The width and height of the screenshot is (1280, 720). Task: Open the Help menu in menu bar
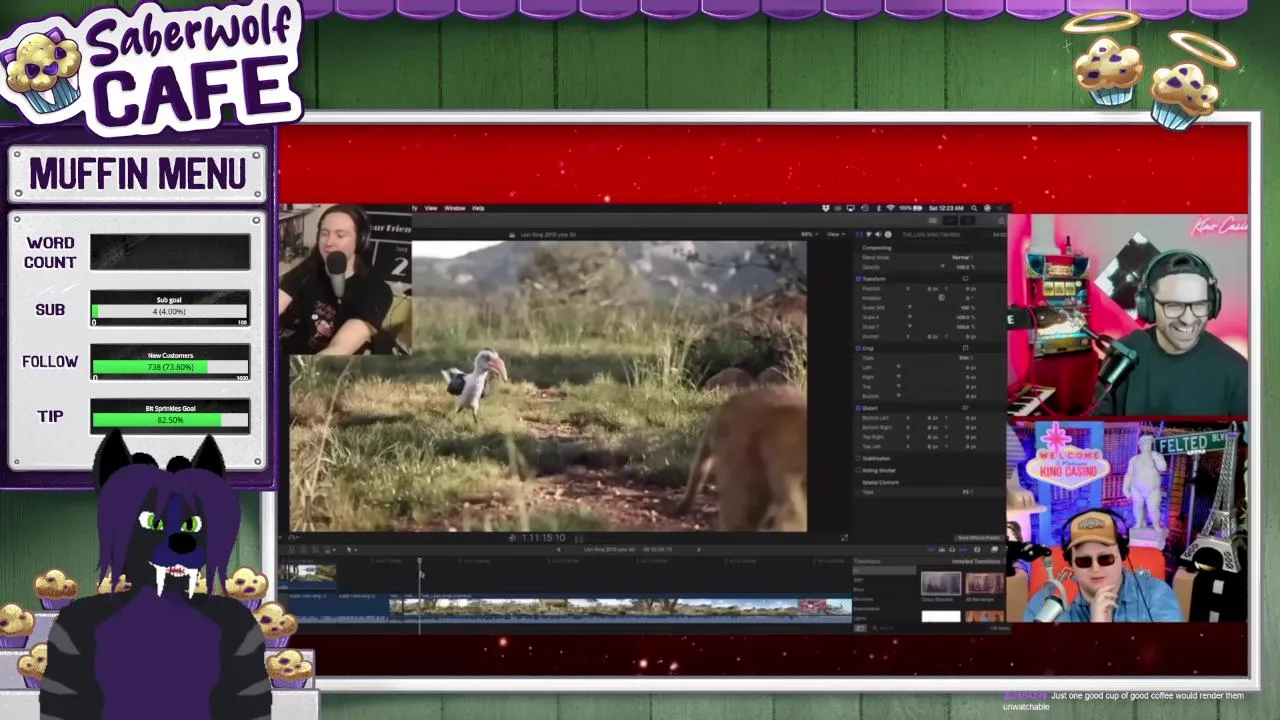pyautogui.click(x=478, y=208)
